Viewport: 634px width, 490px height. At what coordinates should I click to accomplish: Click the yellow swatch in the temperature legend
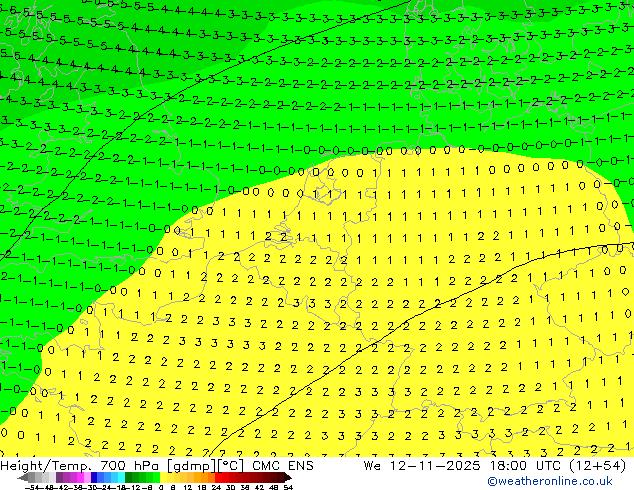(163, 477)
